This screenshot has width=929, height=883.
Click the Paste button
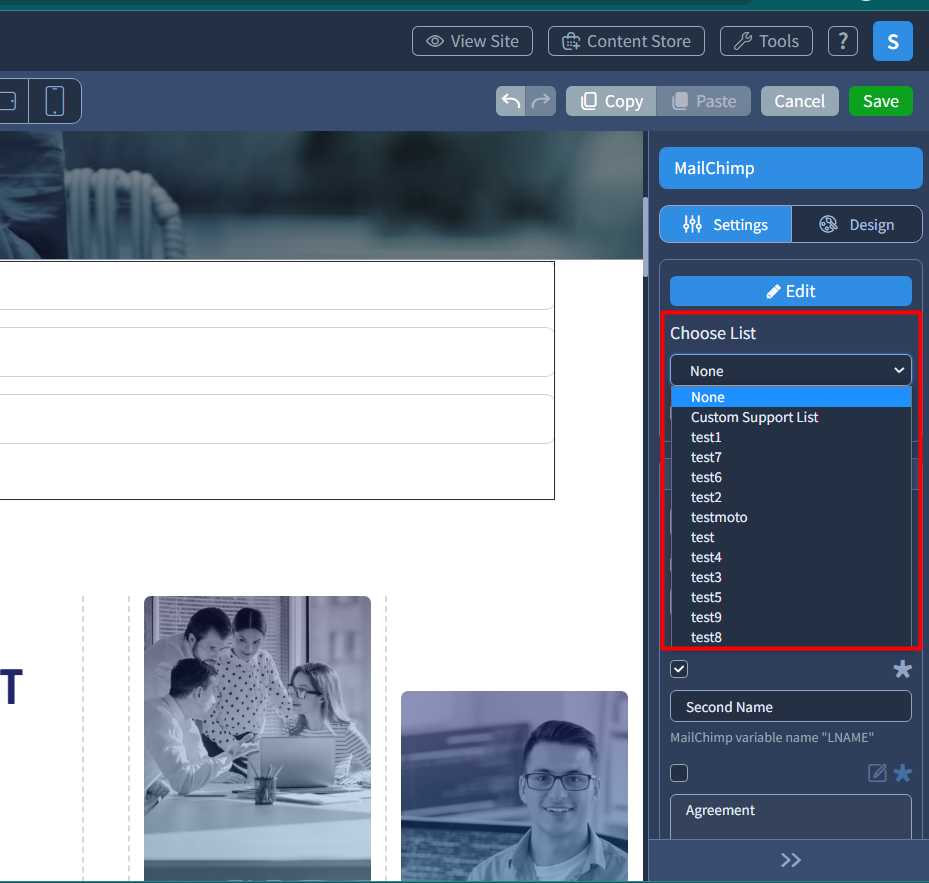(x=703, y=101)
